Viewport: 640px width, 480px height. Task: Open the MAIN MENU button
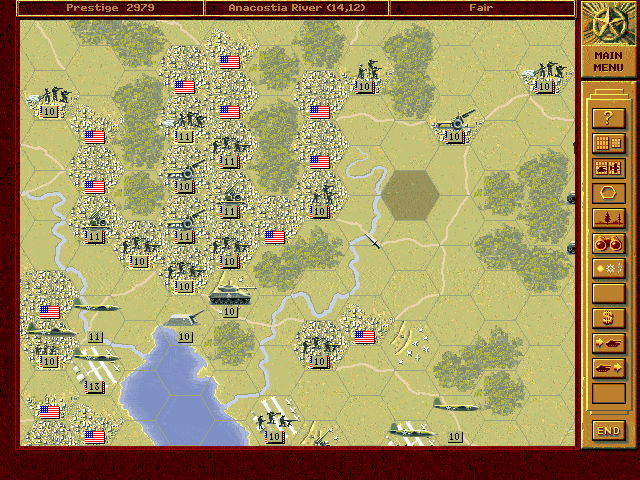(608, 62)
